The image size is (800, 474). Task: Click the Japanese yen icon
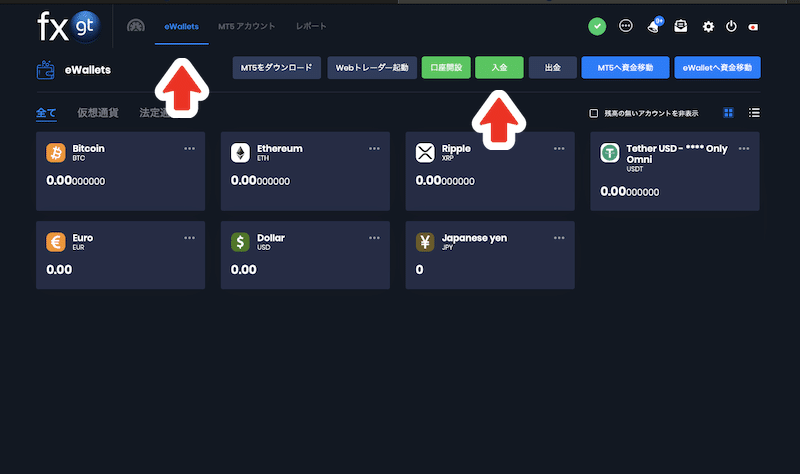tap(425, 242)
